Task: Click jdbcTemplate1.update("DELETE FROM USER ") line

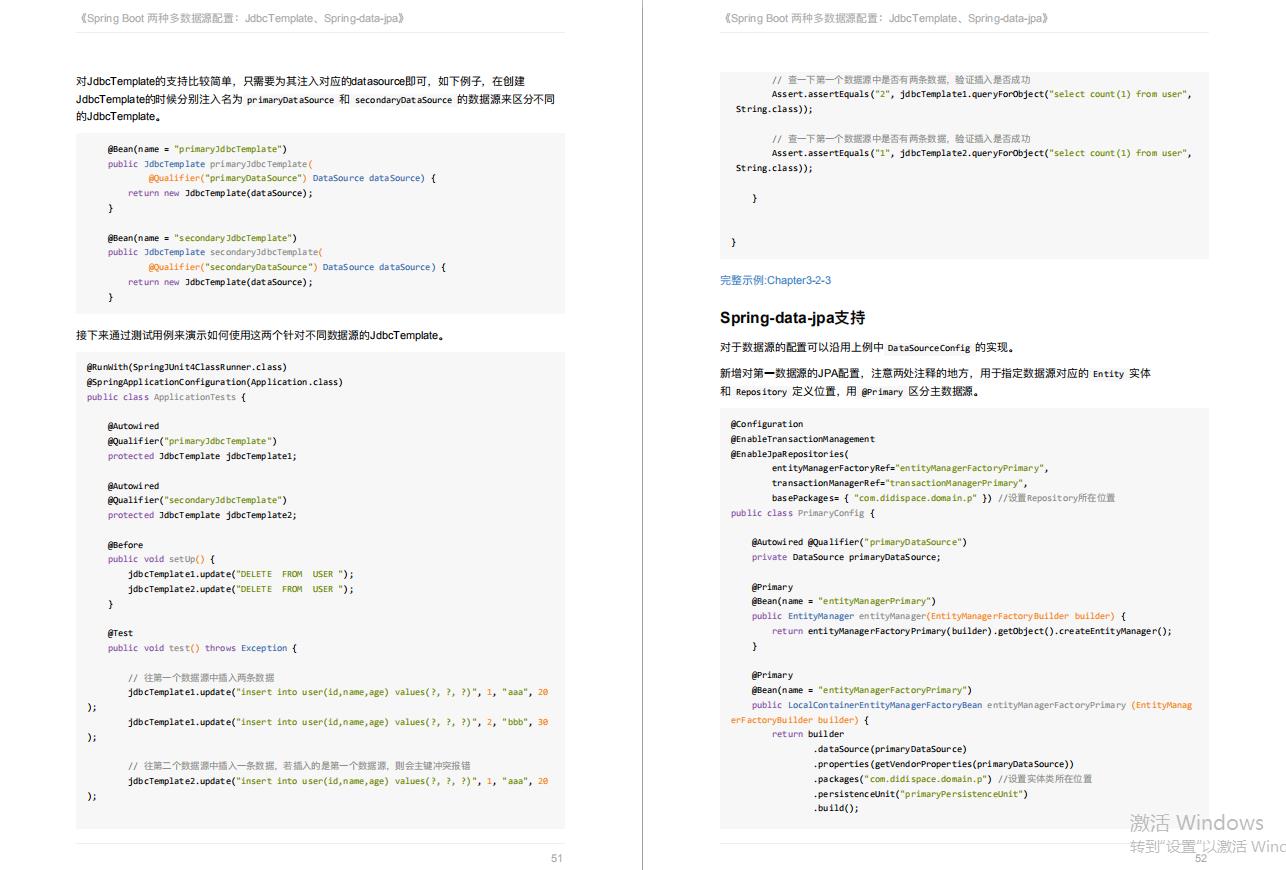Action: click(241, 574)
